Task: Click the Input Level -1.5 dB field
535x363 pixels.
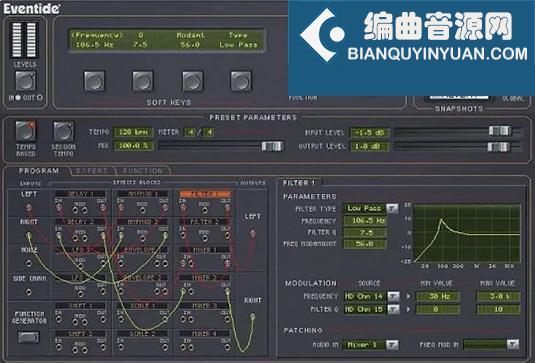Action: tap(370, 132)
